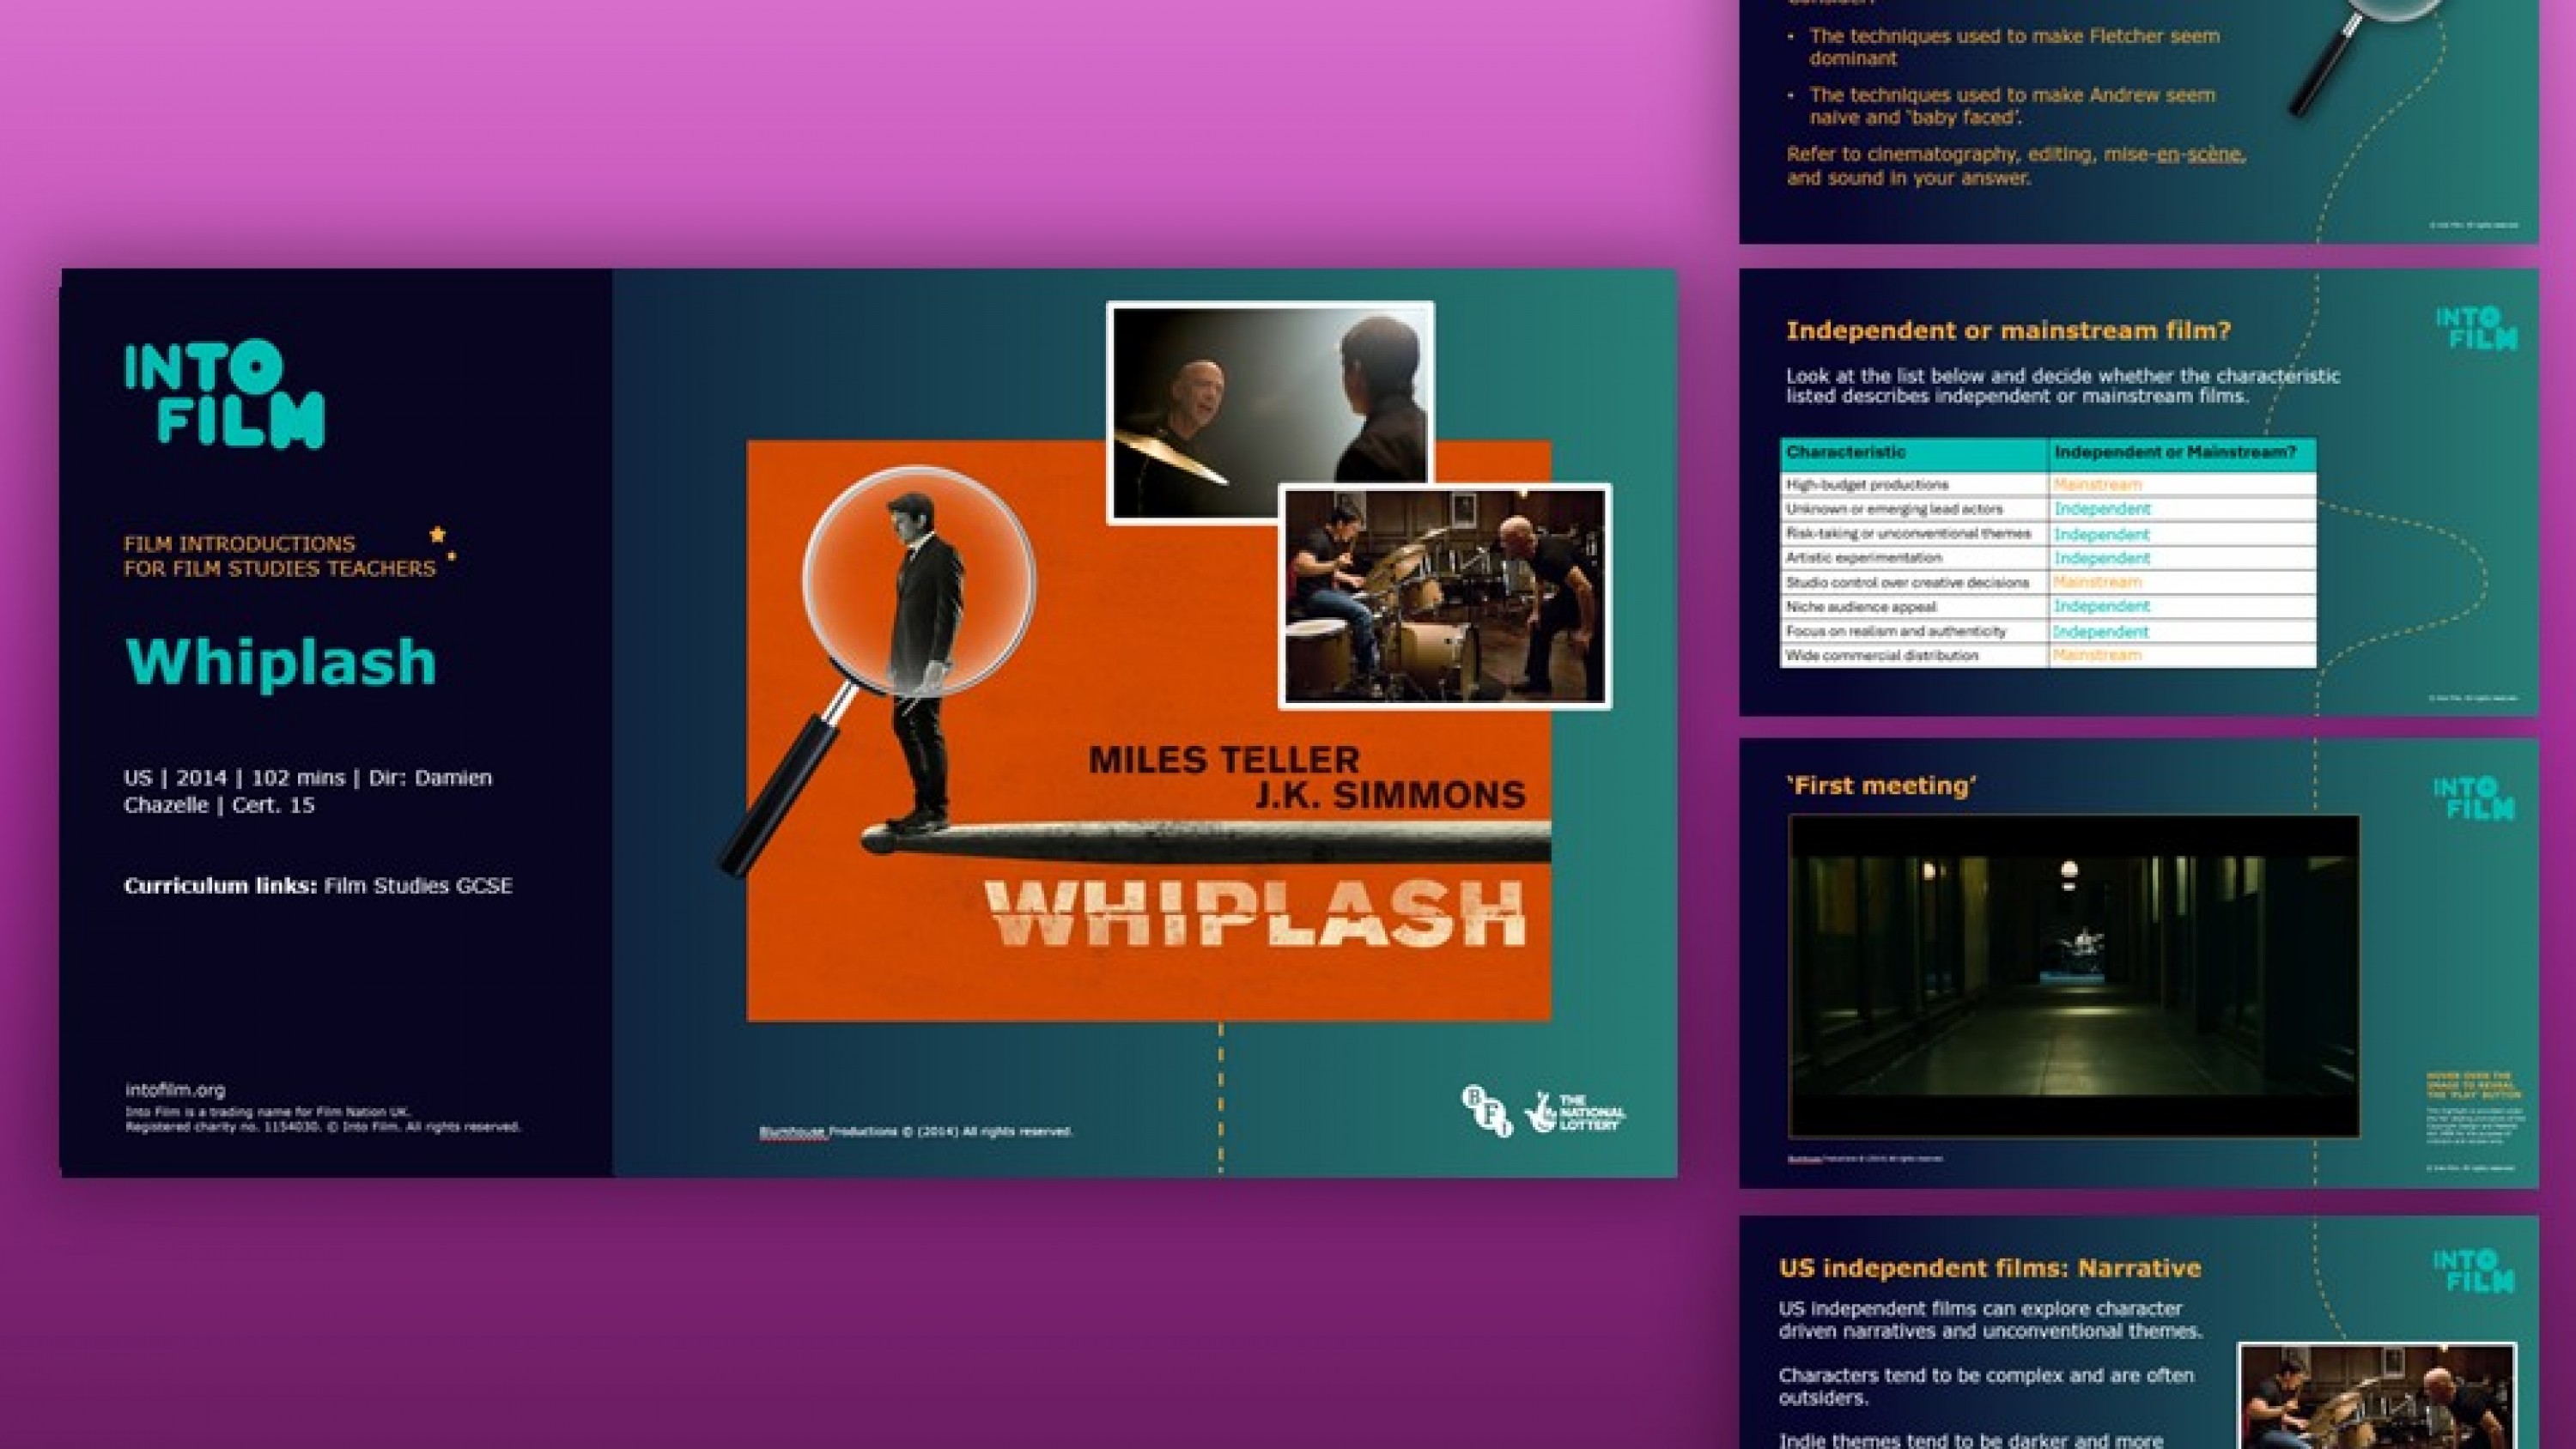The width and height of the screenshot is (2576, 1449).
Task: Click 'Independent' answer in the Risk-taking themes row
Action: pos(2101,534)
